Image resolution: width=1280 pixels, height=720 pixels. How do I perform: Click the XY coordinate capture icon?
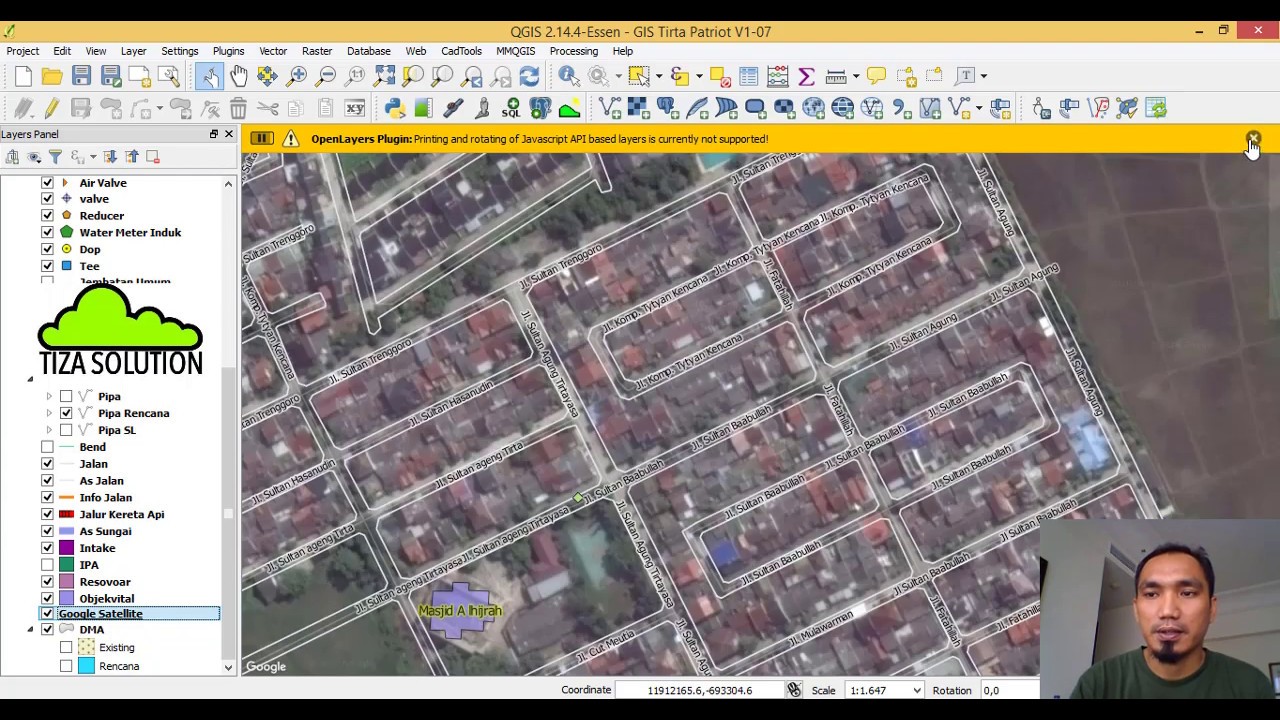(355, 108)
